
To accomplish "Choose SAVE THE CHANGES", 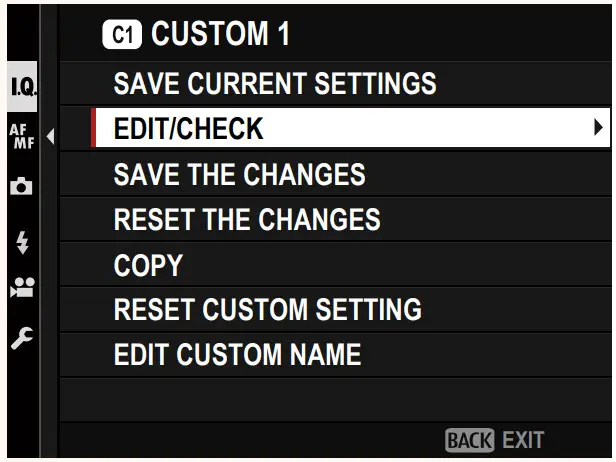I will click(239, 174).
